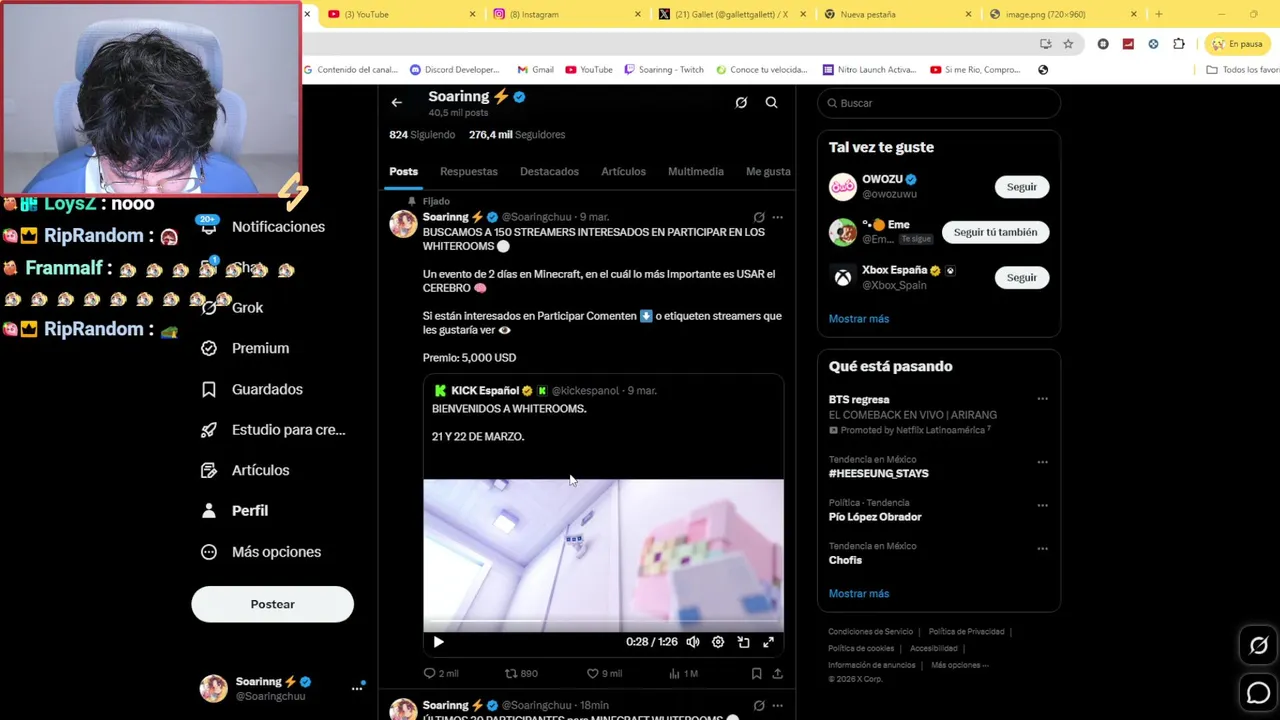
Task: Mute the video with the speaker icon
Action: point(693,642)
